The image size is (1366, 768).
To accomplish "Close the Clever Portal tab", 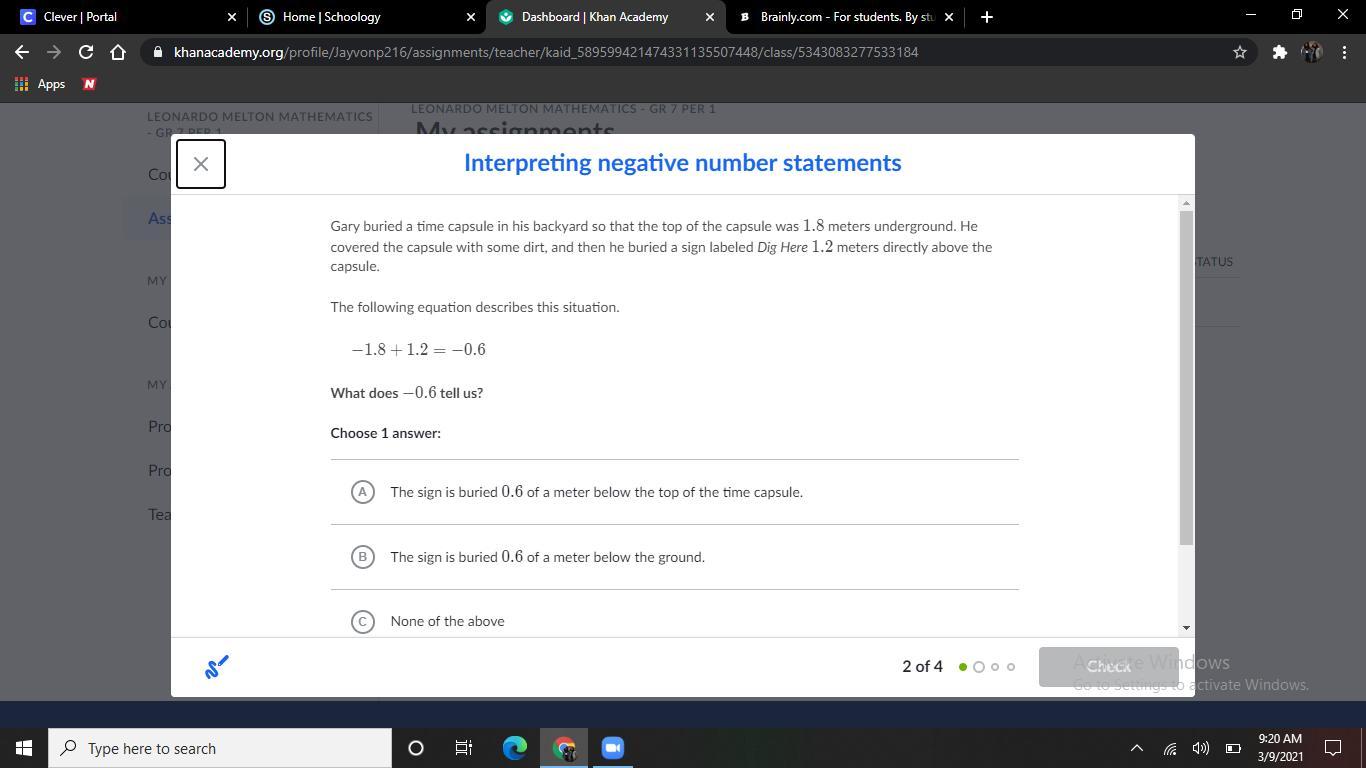I will [232, 17].
